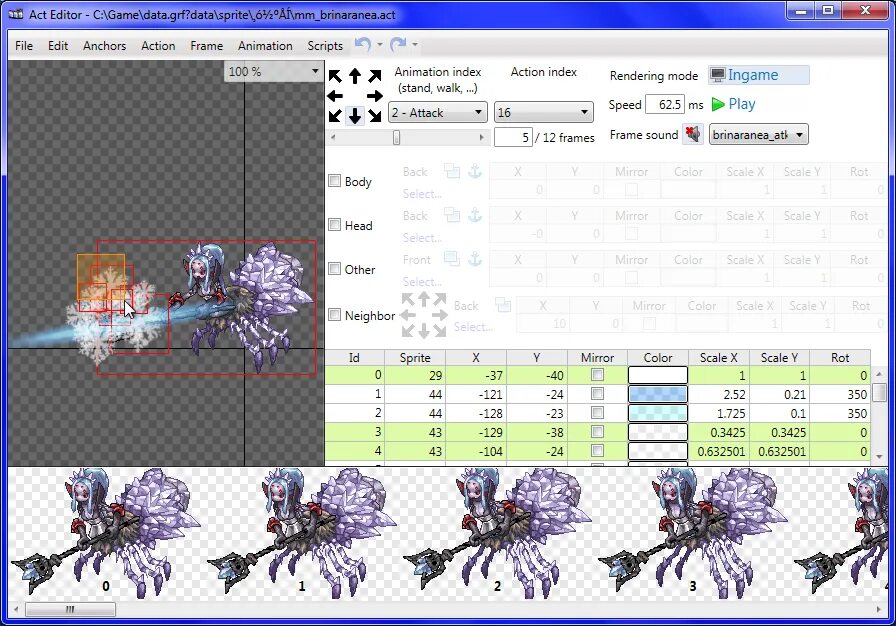This screenshot has height=626, width=896.
Task: Click the Undo arrow in the toolbar
Action: [362, 45]
